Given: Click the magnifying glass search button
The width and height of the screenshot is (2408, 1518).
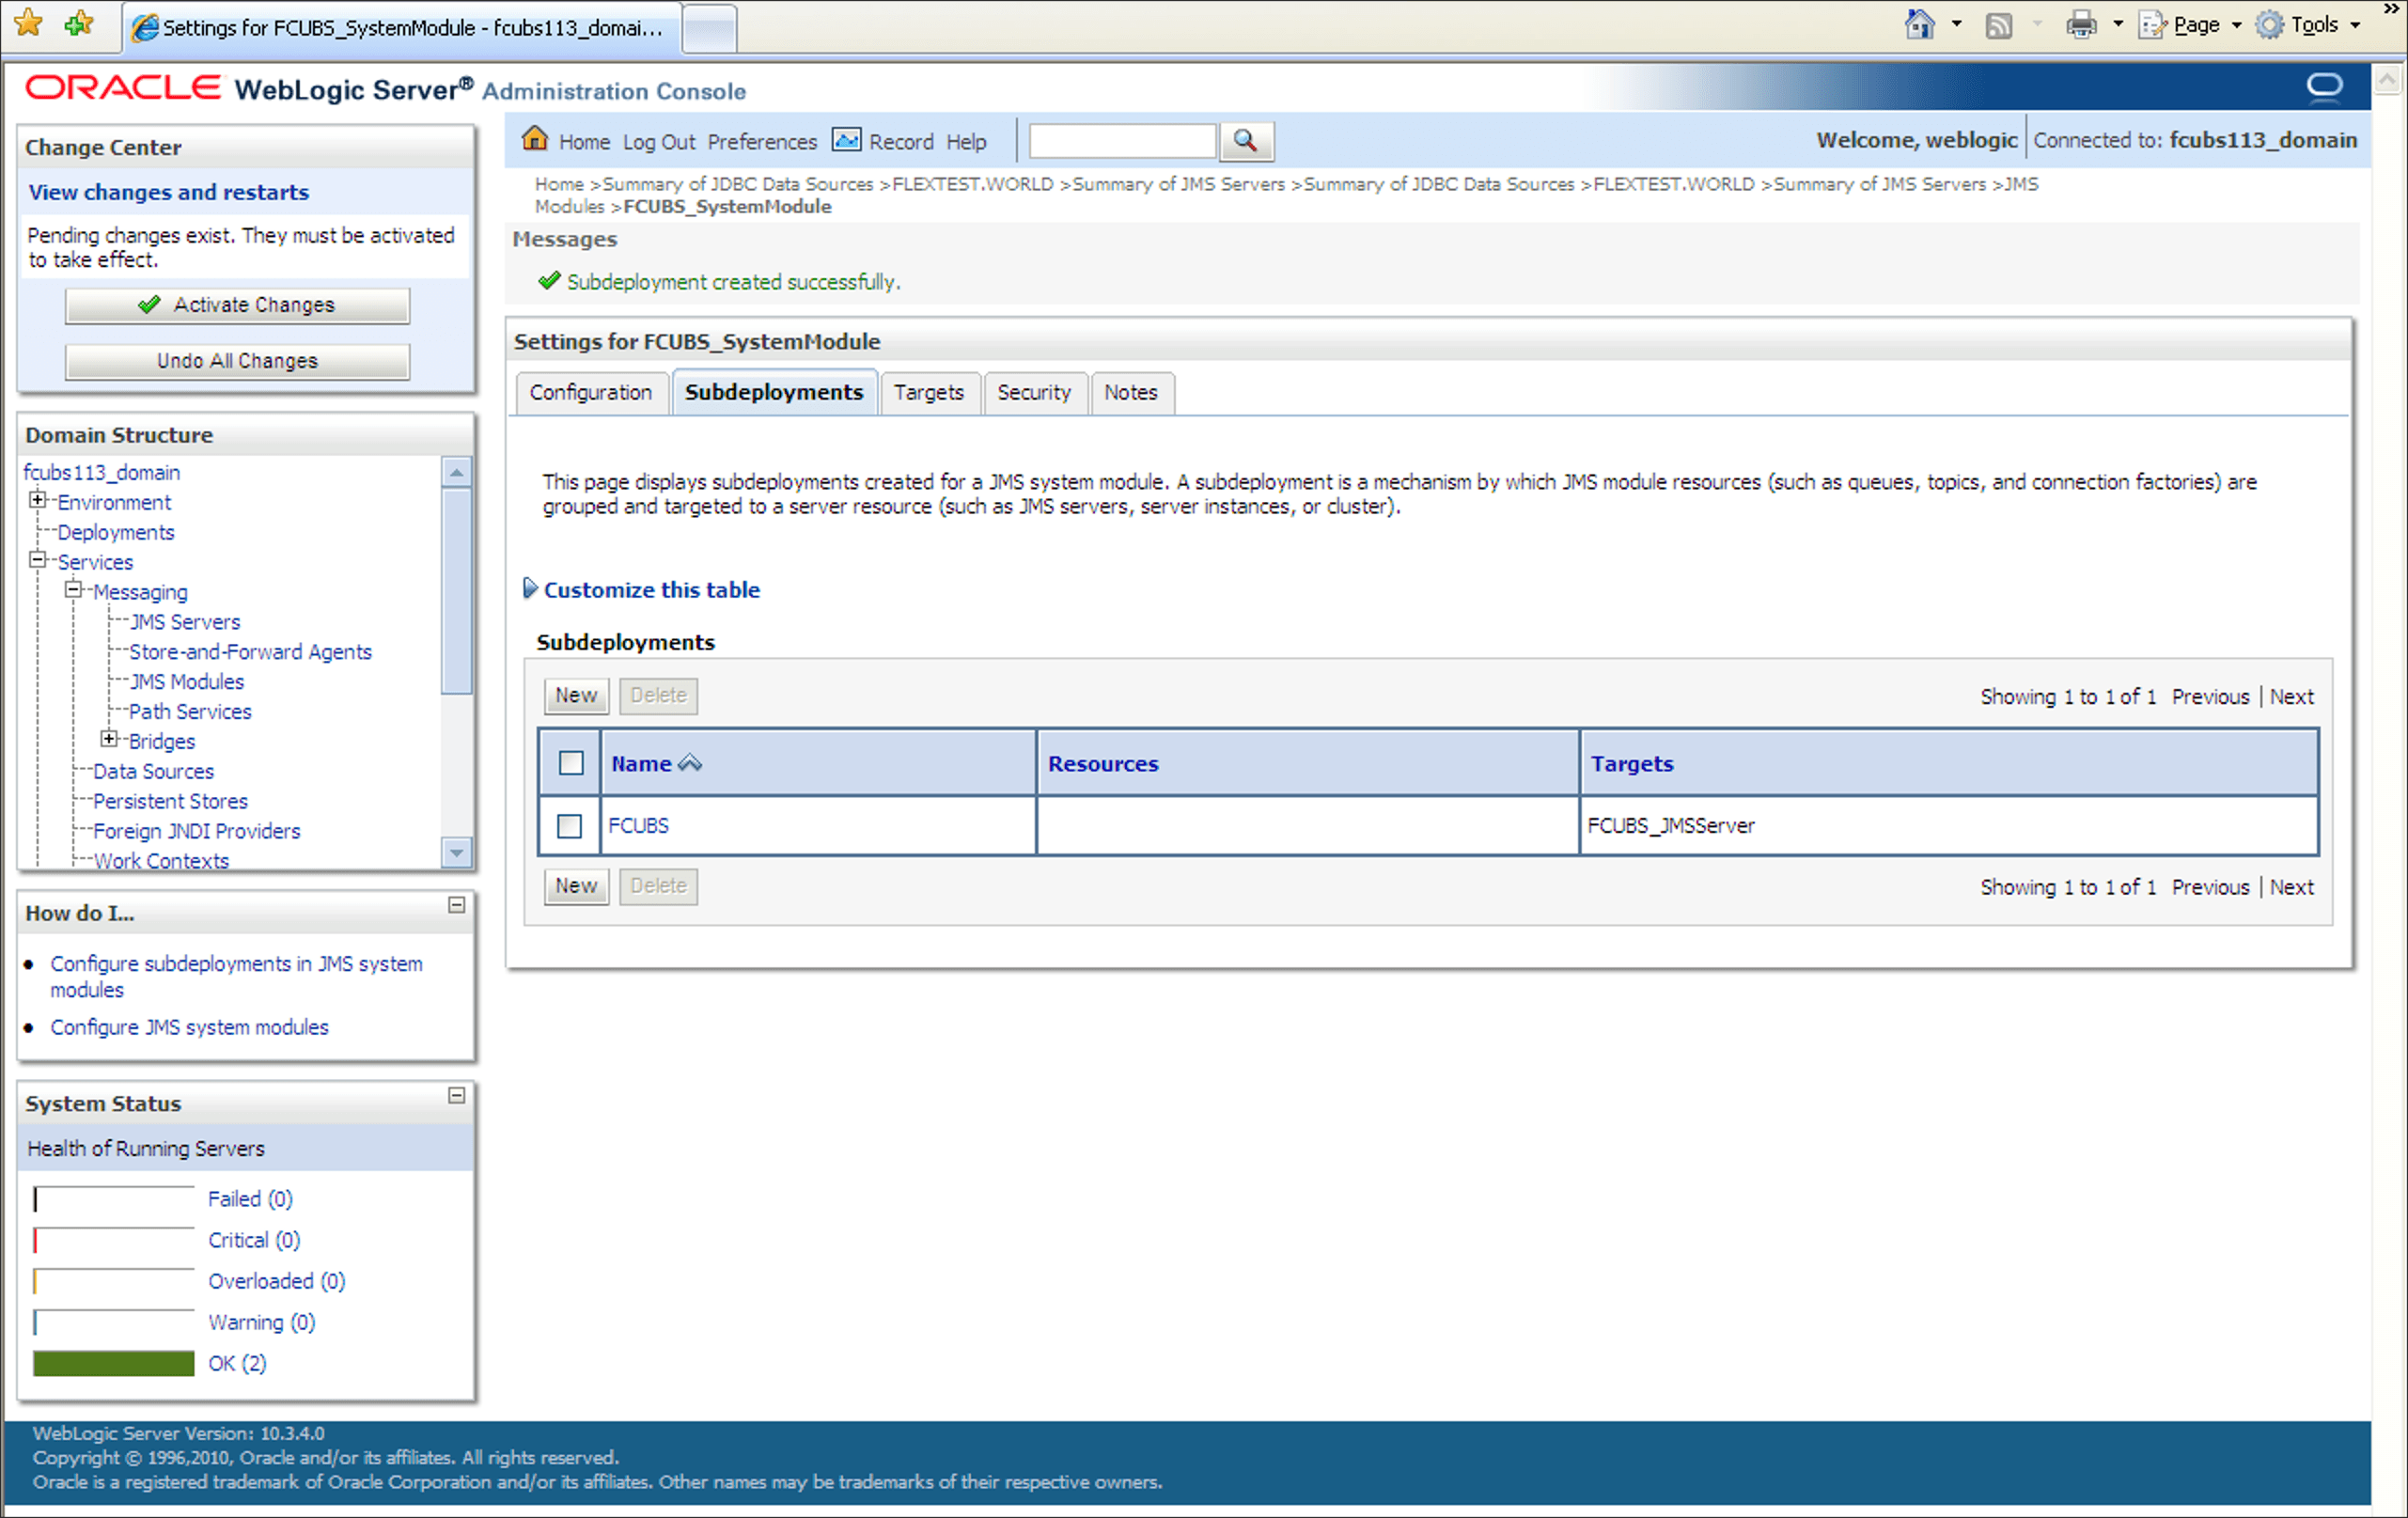Looking at the screenshot, I should point(1245,141).
